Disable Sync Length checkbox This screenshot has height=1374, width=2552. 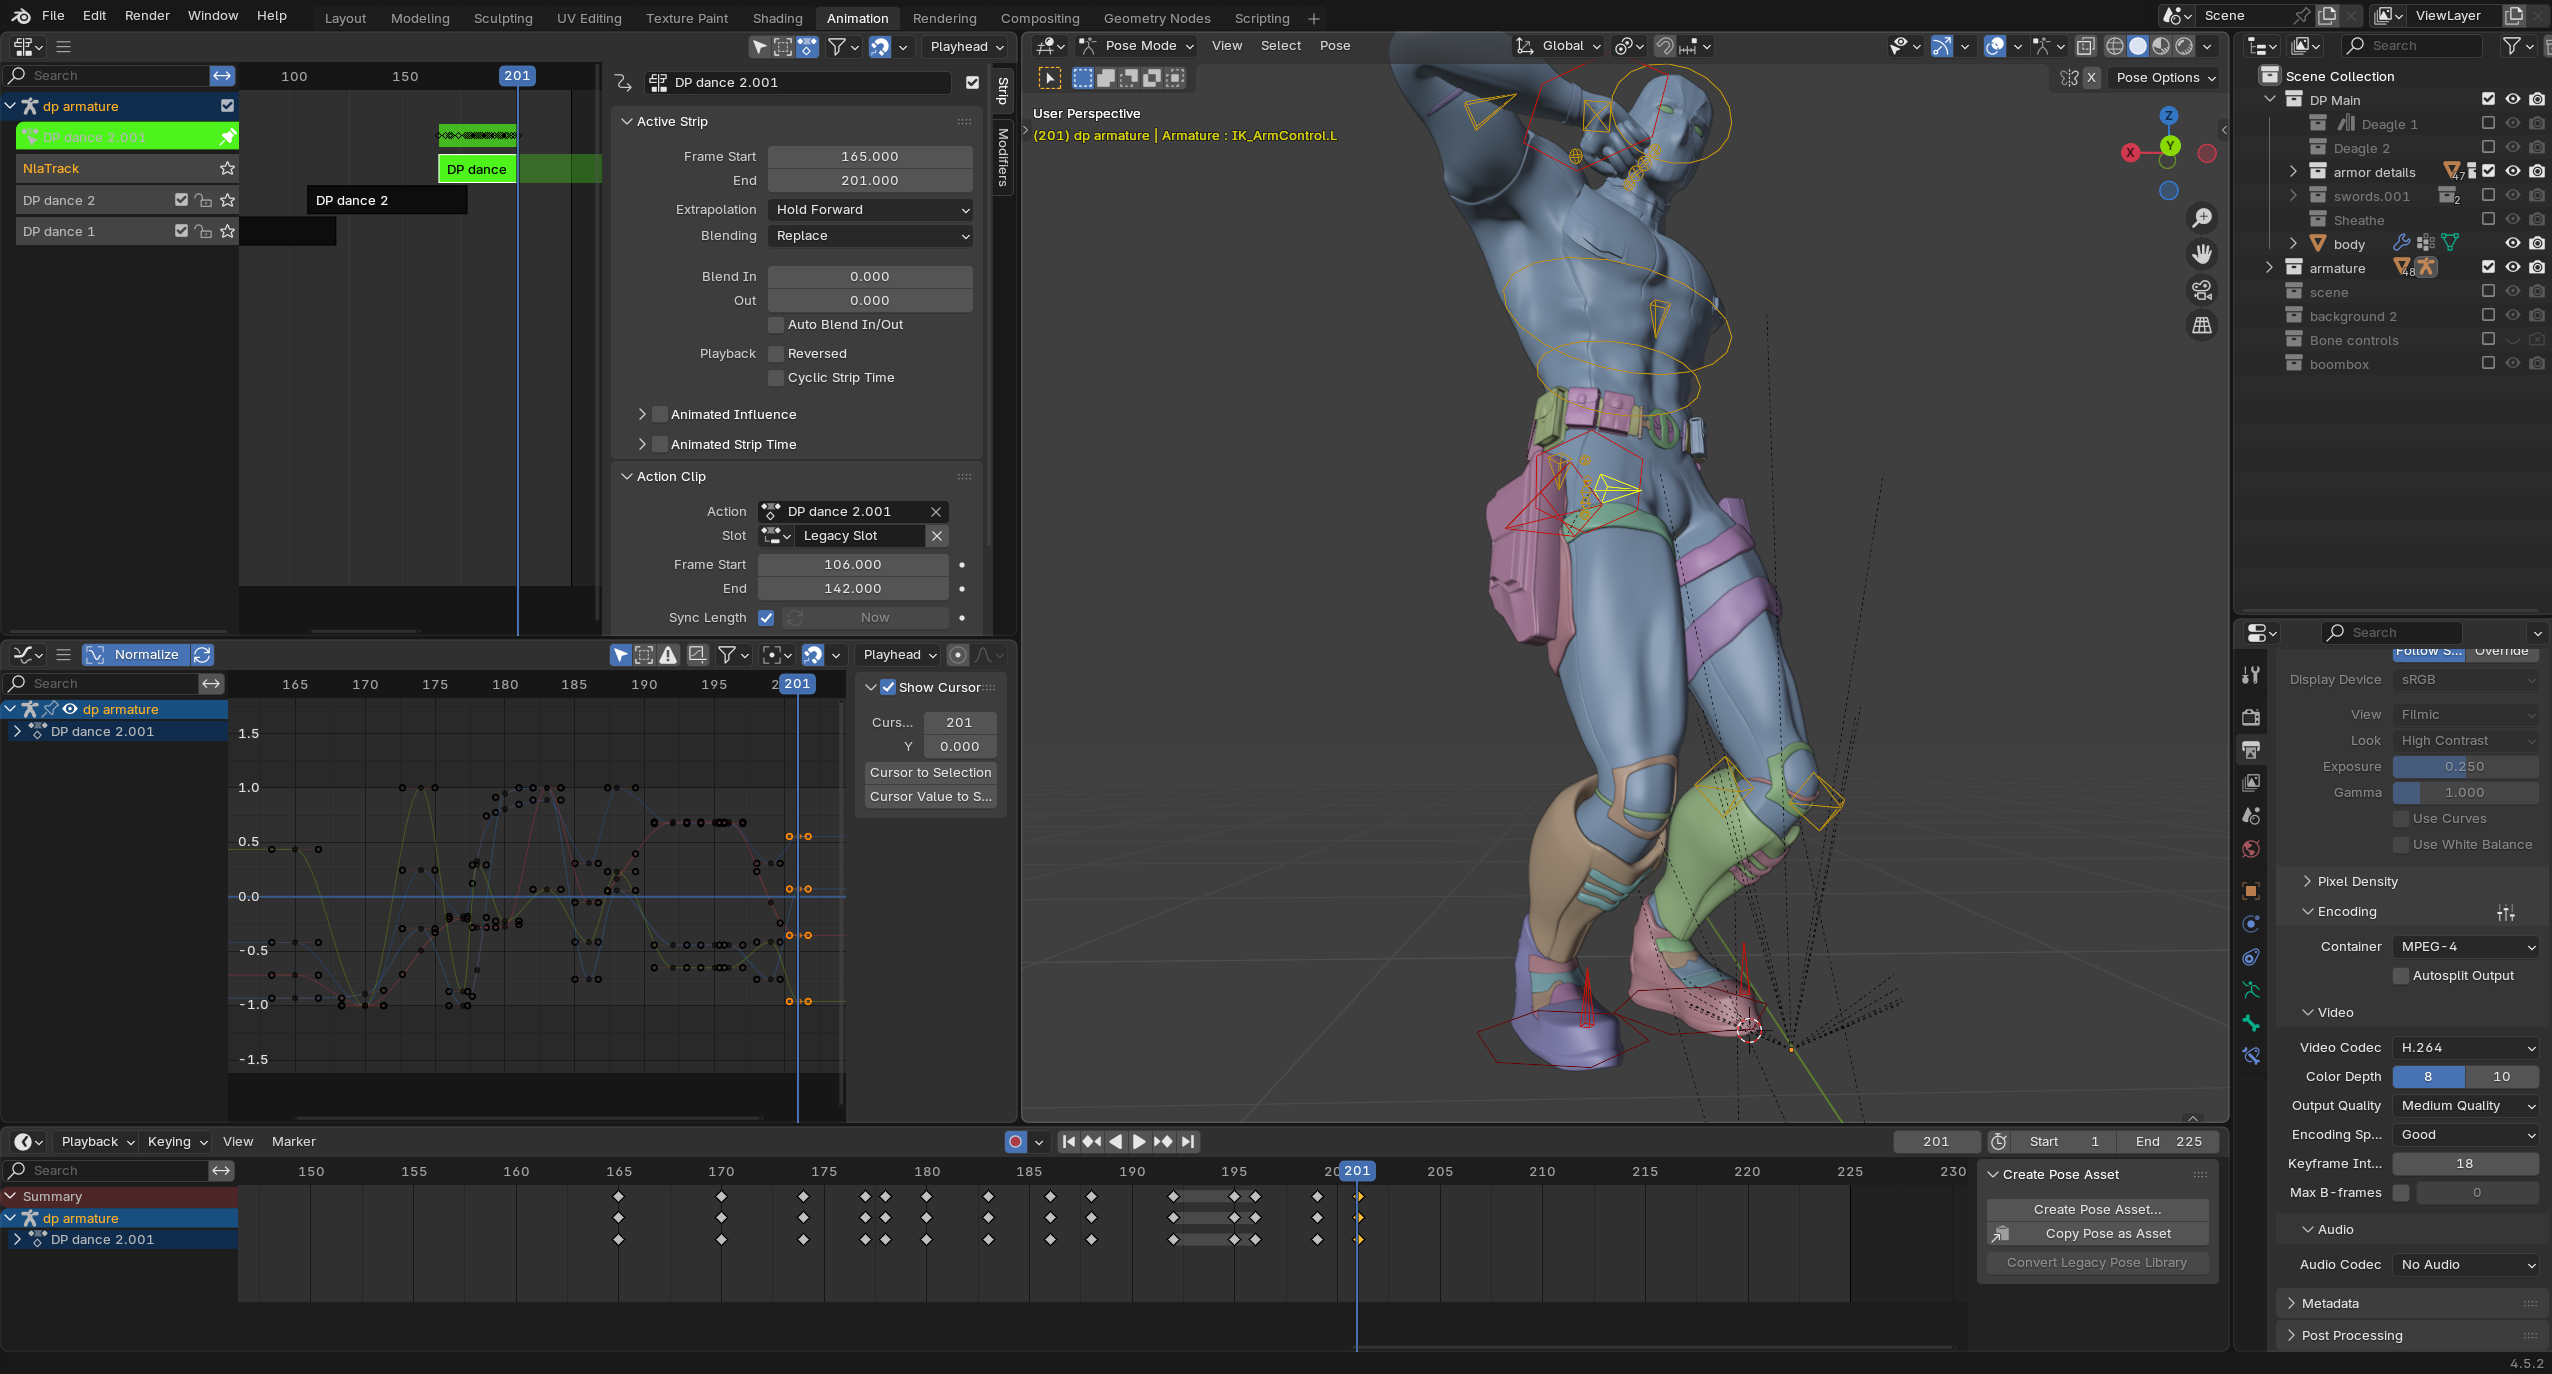click(766, 618)
